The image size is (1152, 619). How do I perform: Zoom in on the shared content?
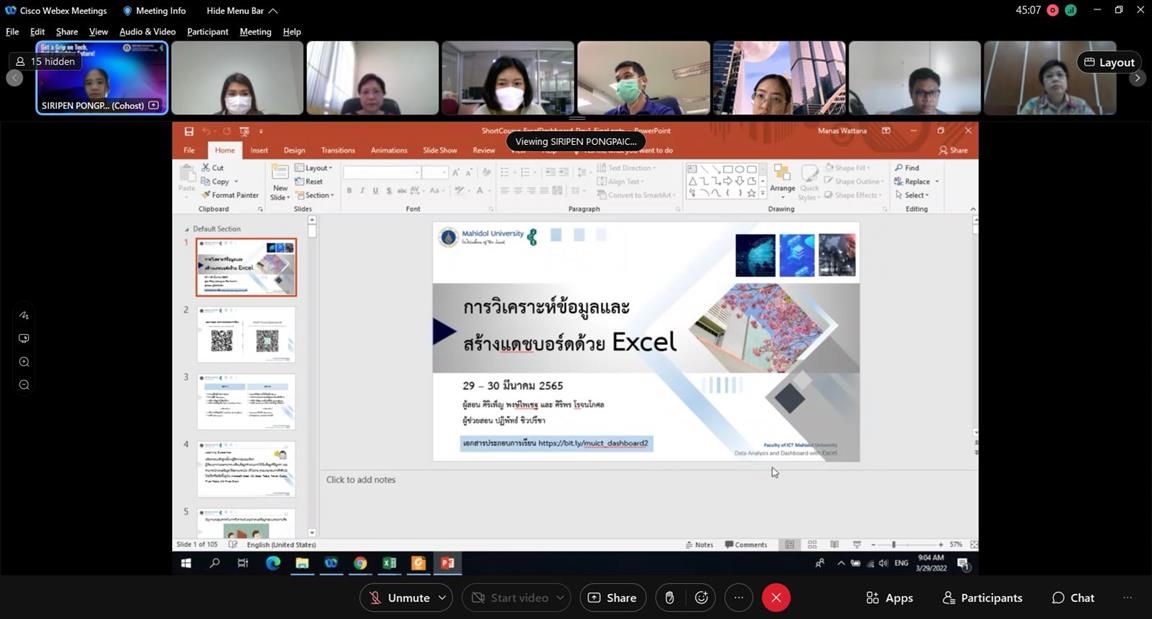coord(24,362)
